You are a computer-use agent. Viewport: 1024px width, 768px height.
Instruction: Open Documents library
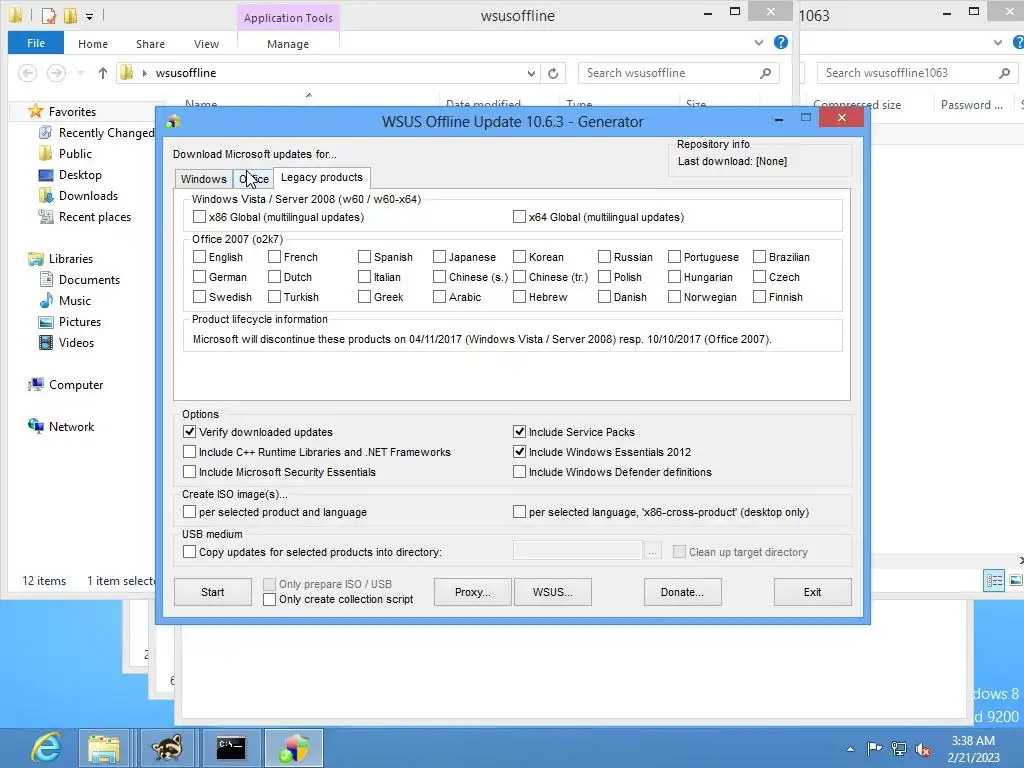click(80, 280)
